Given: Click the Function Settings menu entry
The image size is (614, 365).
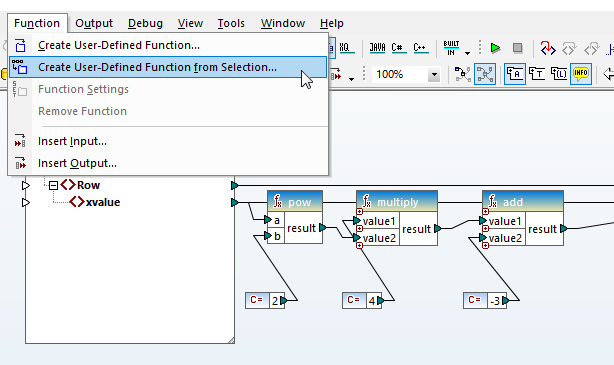Looking at the screenshot, I should tap(168, 89).
